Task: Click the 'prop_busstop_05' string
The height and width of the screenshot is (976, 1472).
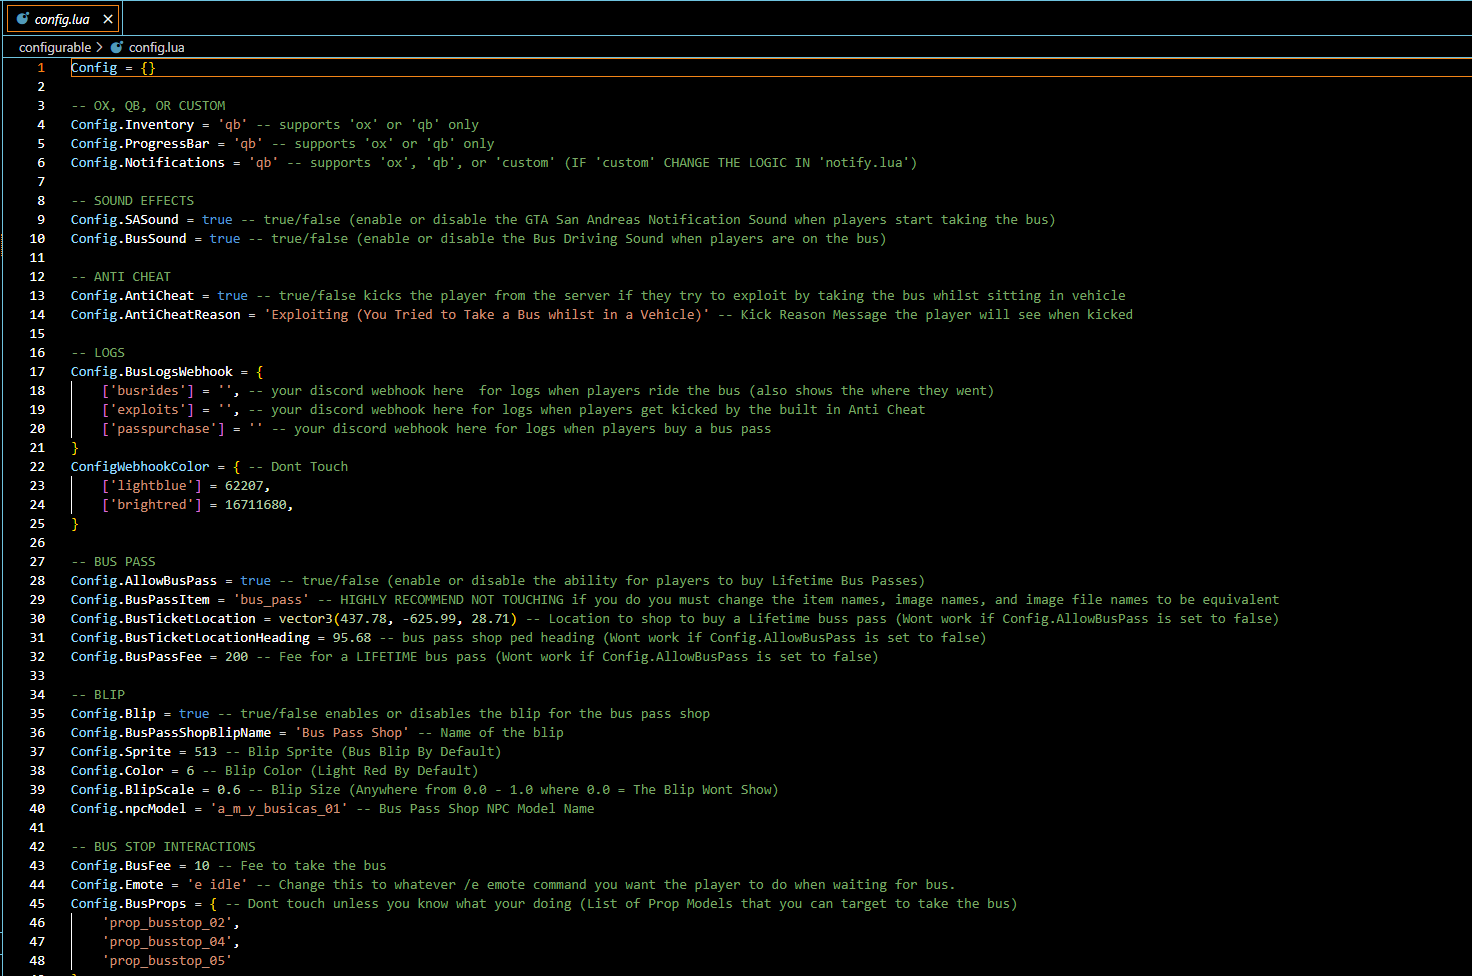Action: pos(167,961)
